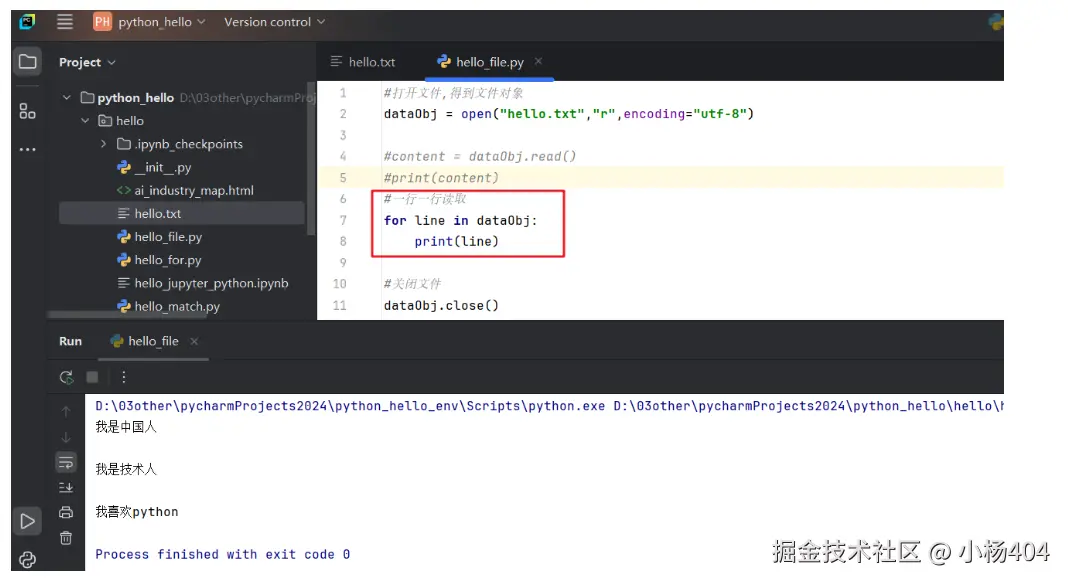Image resolution: width=1068 pixels, height=584 pixels.
Task: Expand the .ipynb_checkpoints folder
Action: pyautogui.click(x=104, y=144)
